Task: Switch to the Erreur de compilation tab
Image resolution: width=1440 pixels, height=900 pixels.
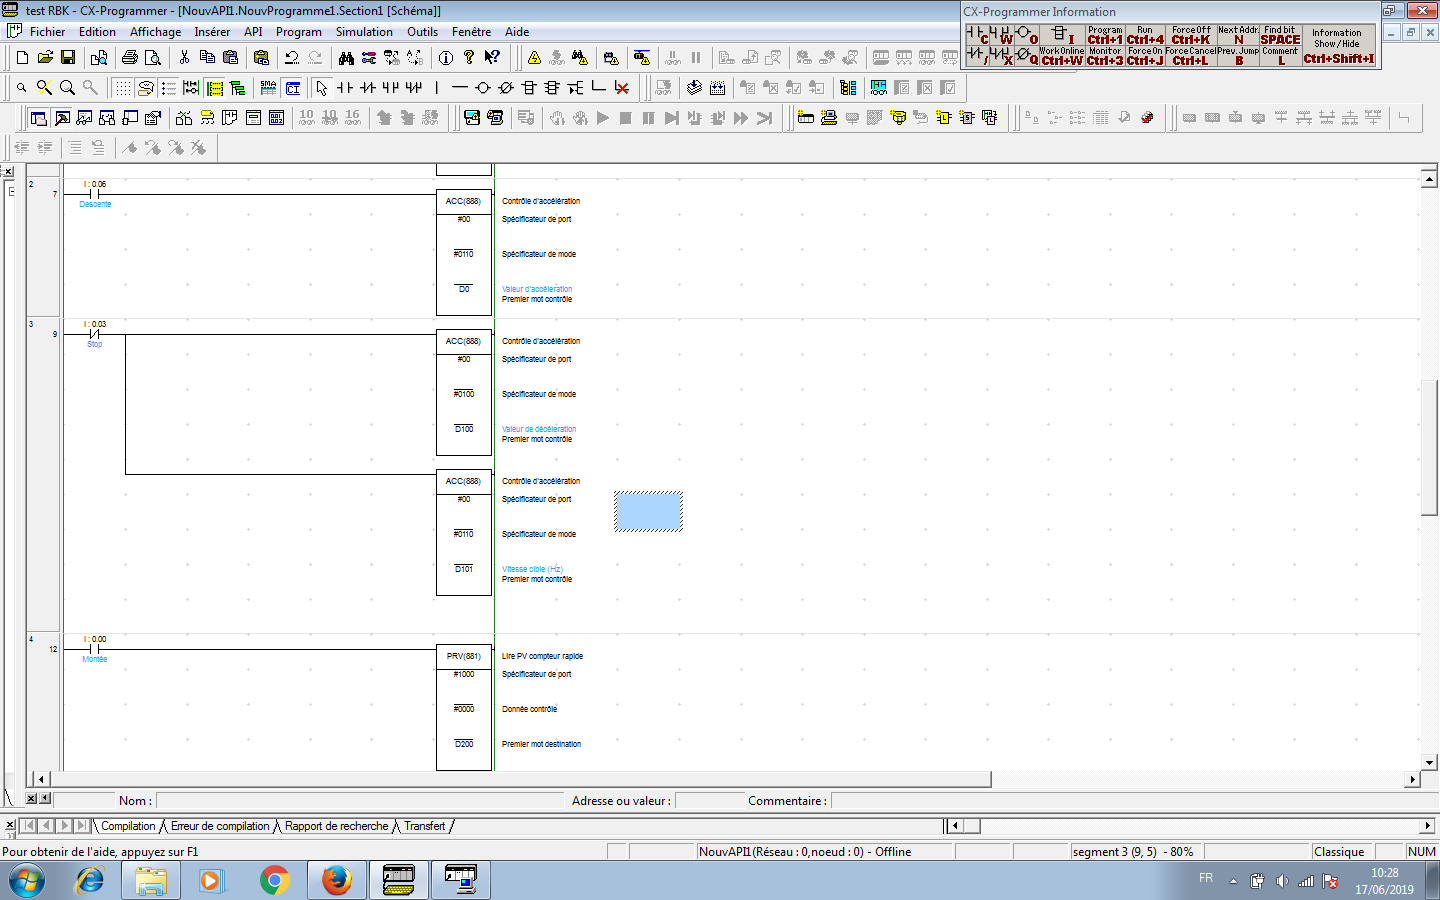Action: [x=220, y=826]
